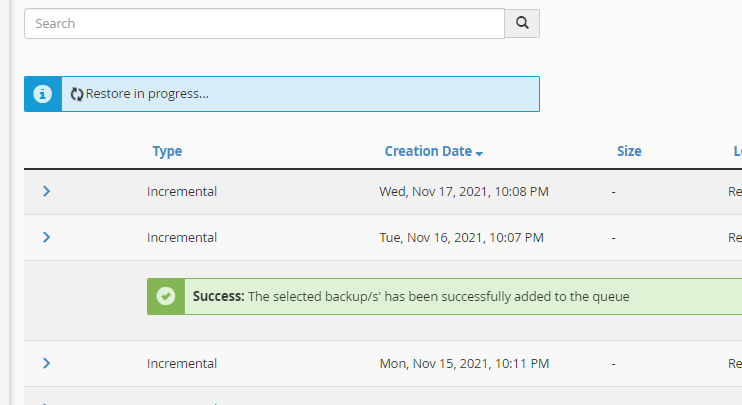Click the Creation Date sort arrow
742x405 pixels.
click(x=480, y=153)
